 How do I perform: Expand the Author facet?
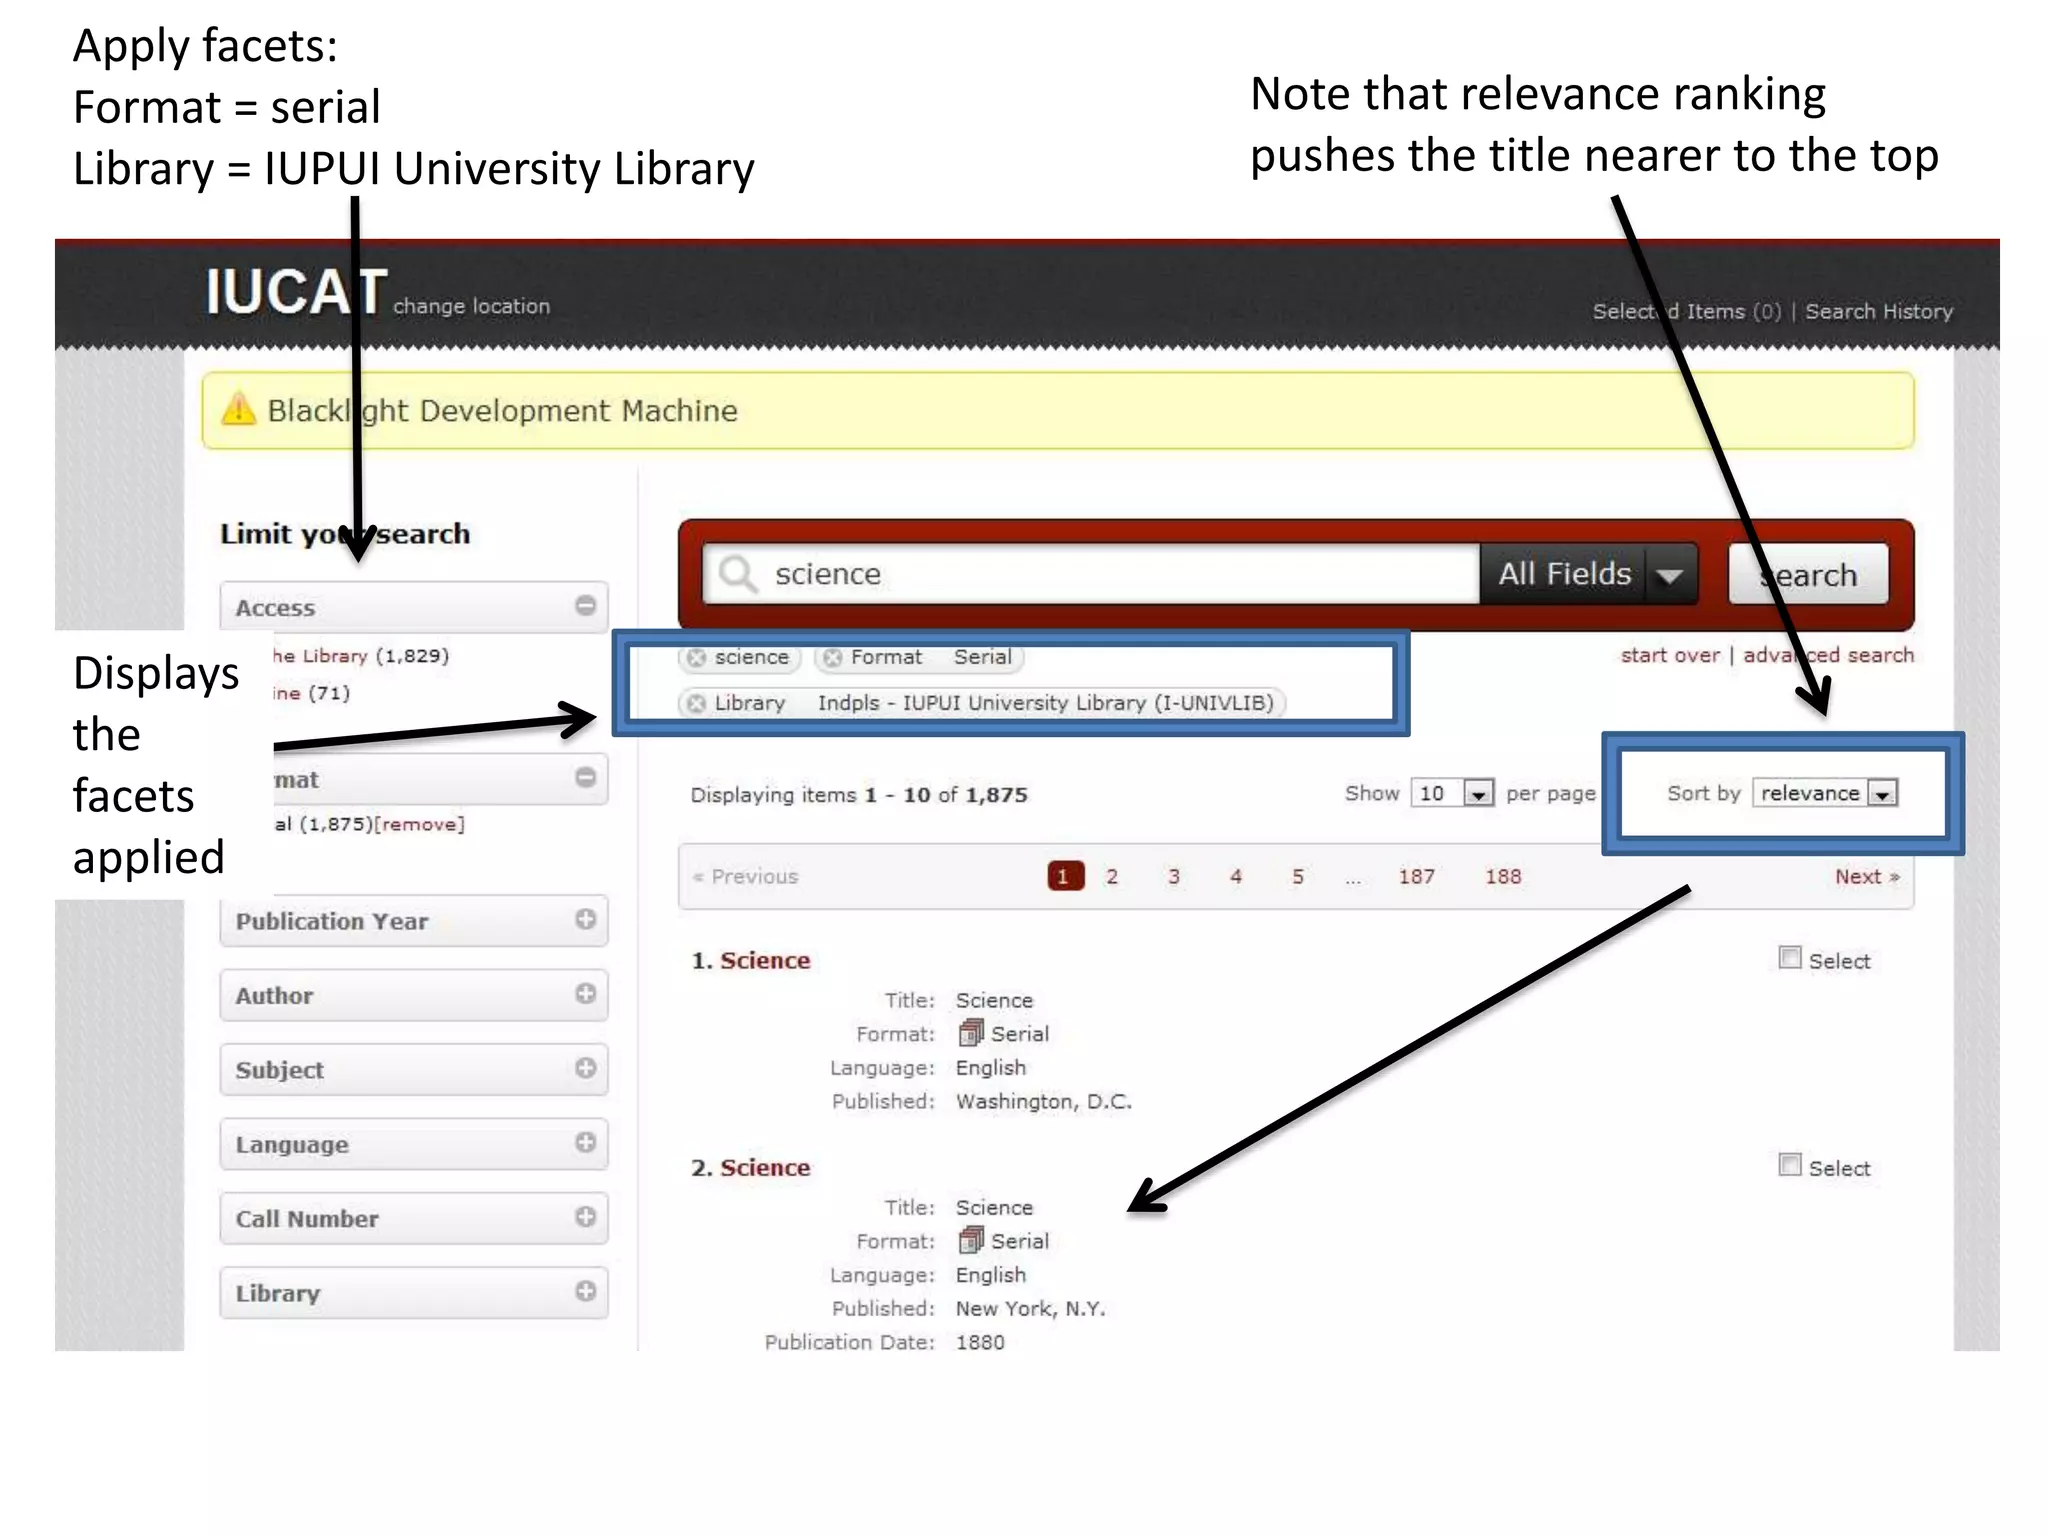586,993
